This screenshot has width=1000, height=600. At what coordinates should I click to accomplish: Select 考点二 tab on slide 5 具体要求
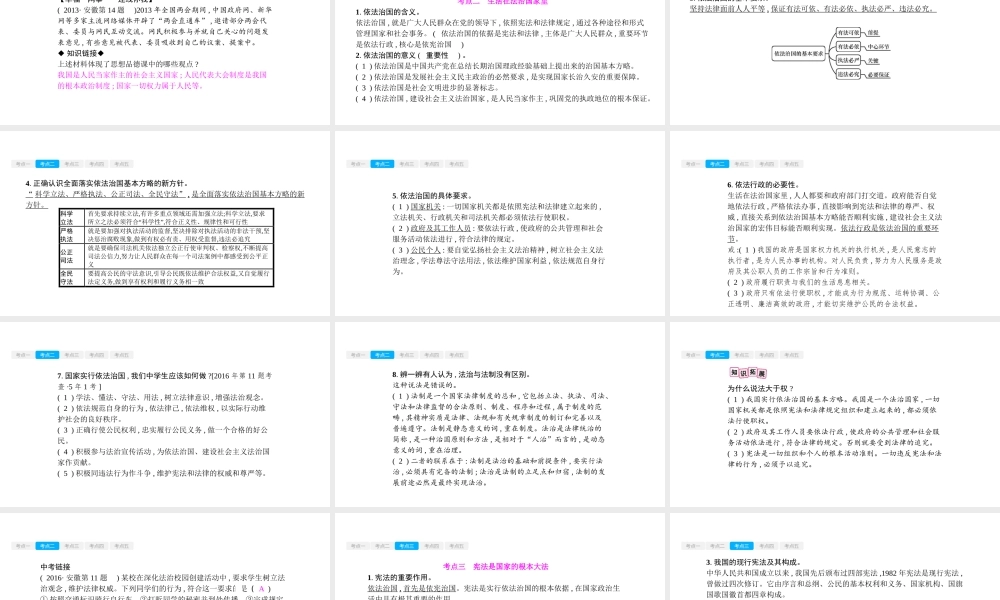pos(382,164)
